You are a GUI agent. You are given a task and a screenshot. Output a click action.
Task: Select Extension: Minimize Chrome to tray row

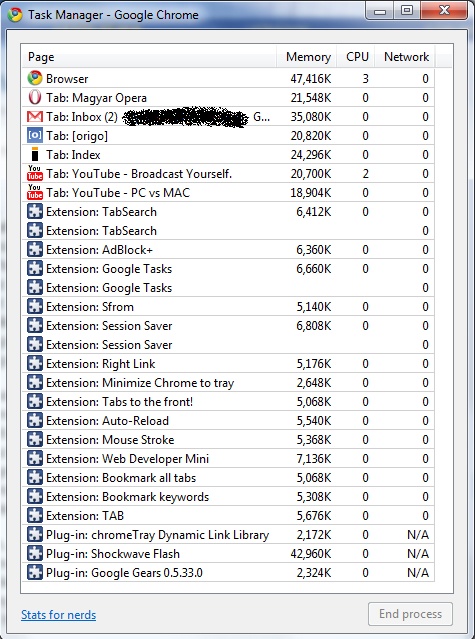pyautogui.click(x=228, y=382)
